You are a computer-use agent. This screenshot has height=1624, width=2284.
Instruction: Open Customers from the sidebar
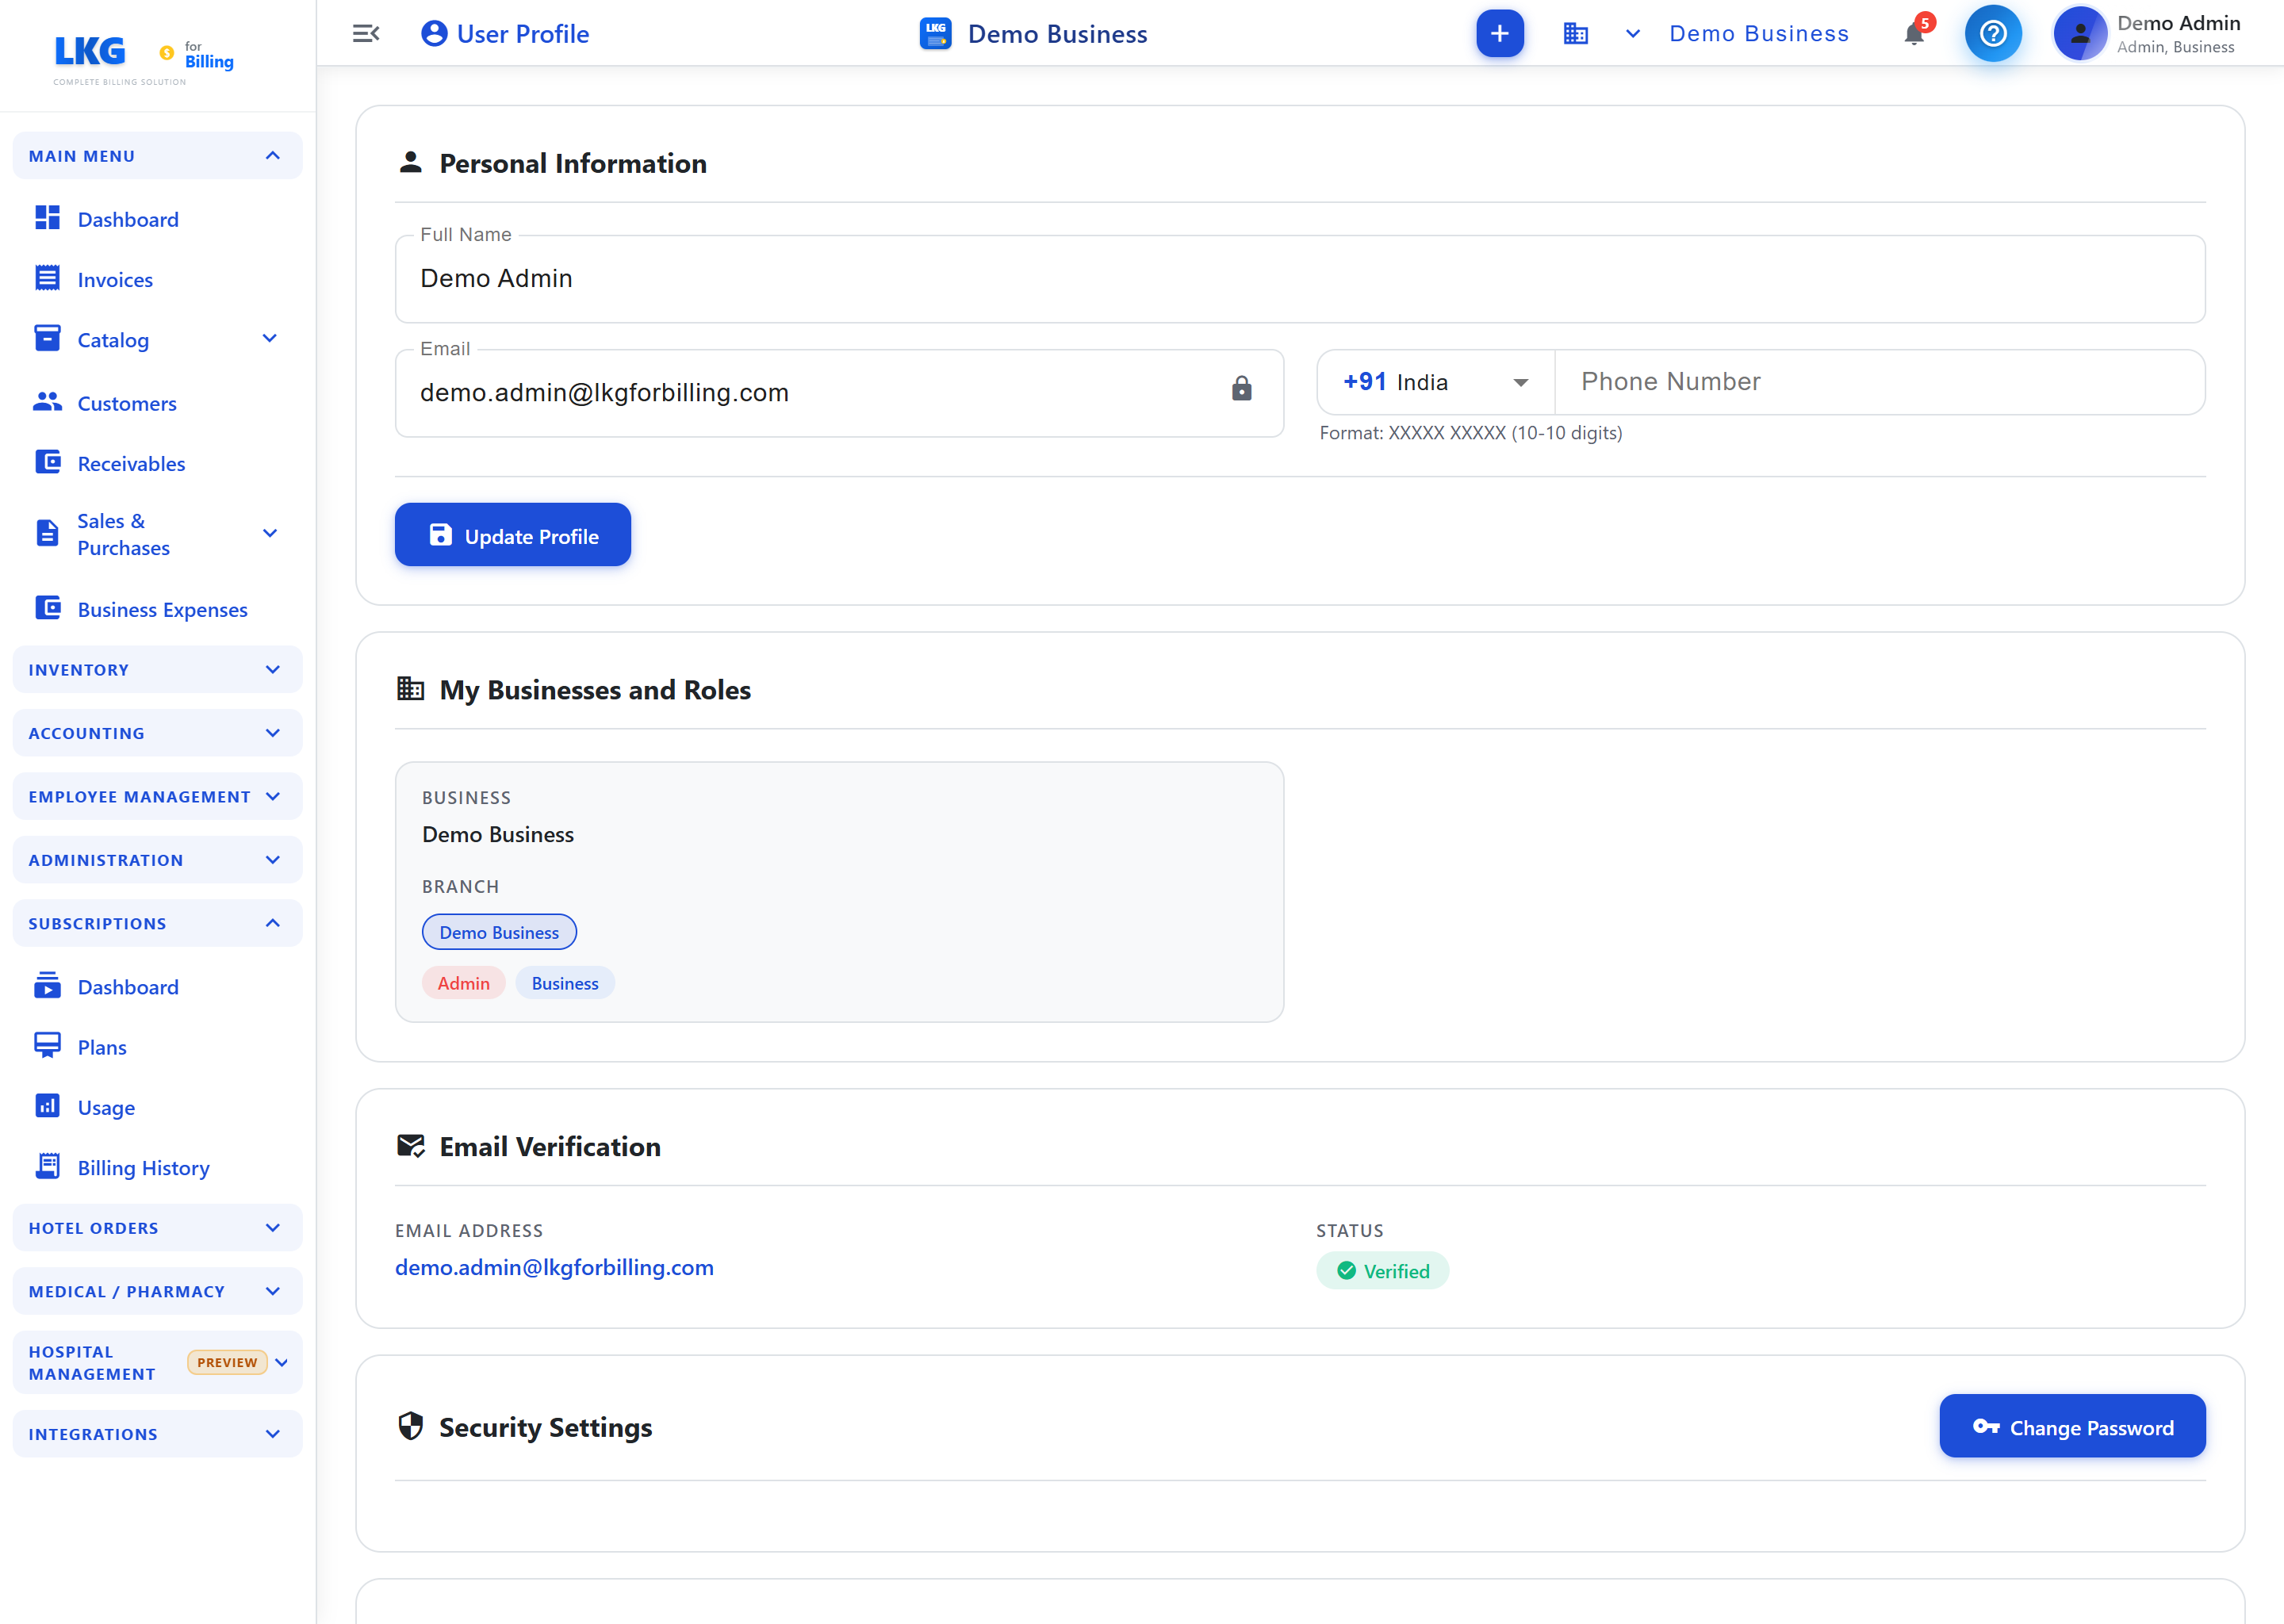click(157, 403)
